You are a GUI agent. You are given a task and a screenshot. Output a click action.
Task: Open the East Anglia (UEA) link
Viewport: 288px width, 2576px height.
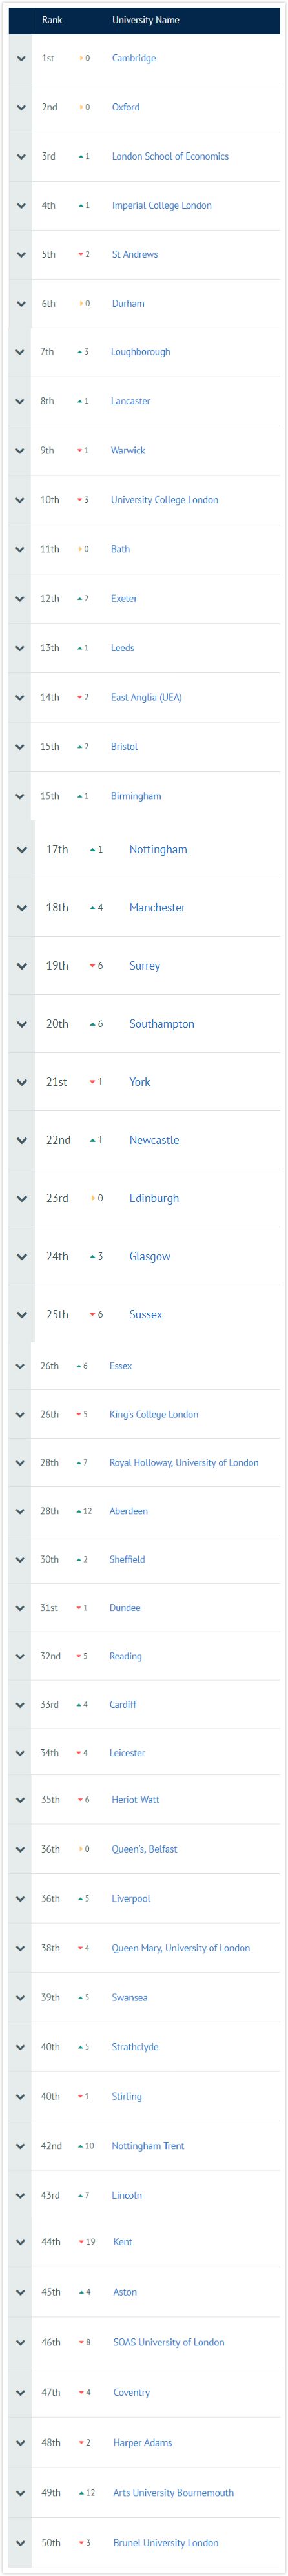[x=147, y=697]
